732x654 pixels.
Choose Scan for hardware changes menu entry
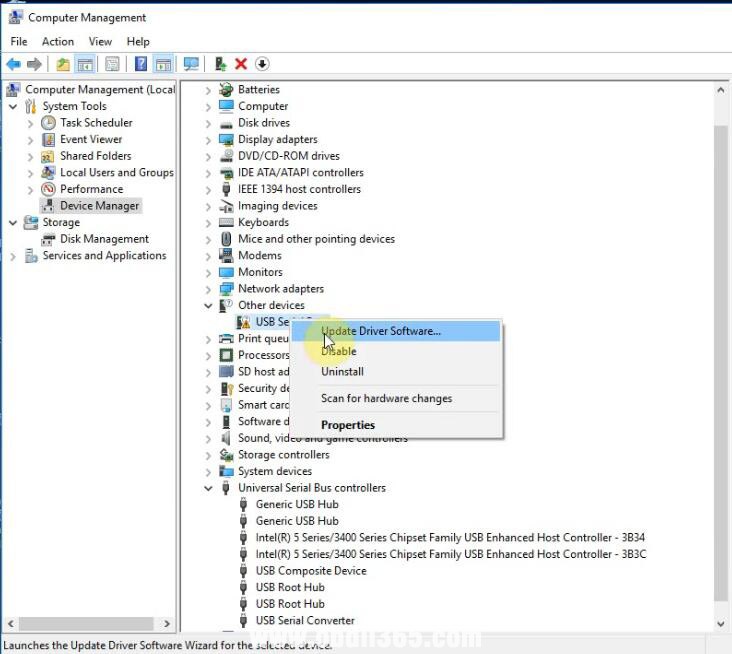396,399
